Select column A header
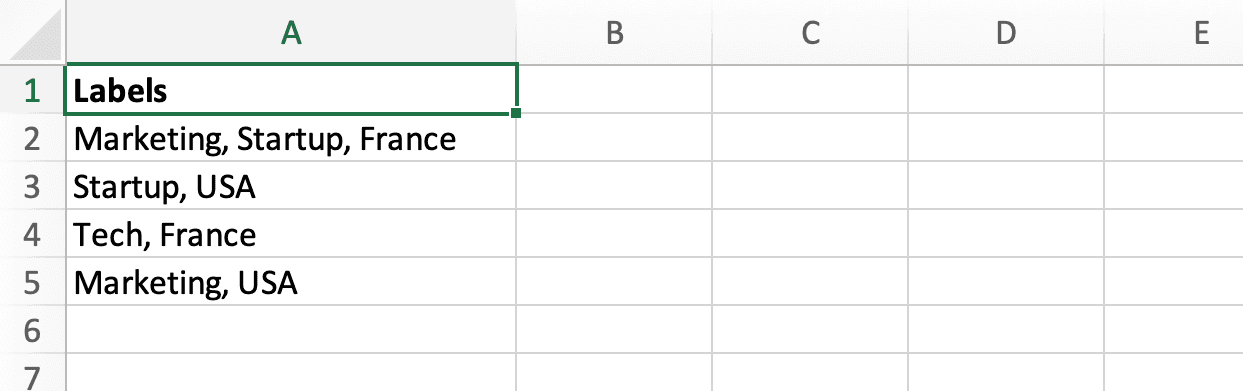This screenshot has width=1243, height=391. click(x=291, y=32)
